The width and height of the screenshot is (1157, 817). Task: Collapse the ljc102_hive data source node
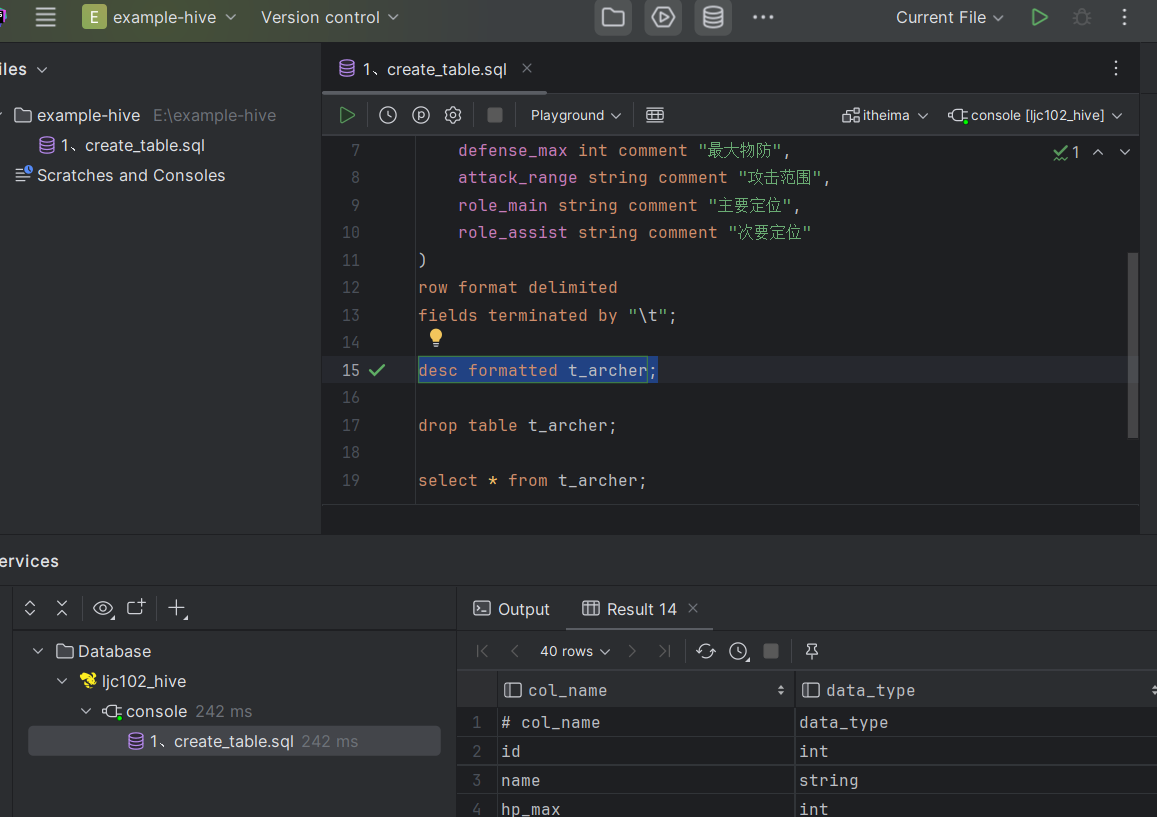coord(62,681)
